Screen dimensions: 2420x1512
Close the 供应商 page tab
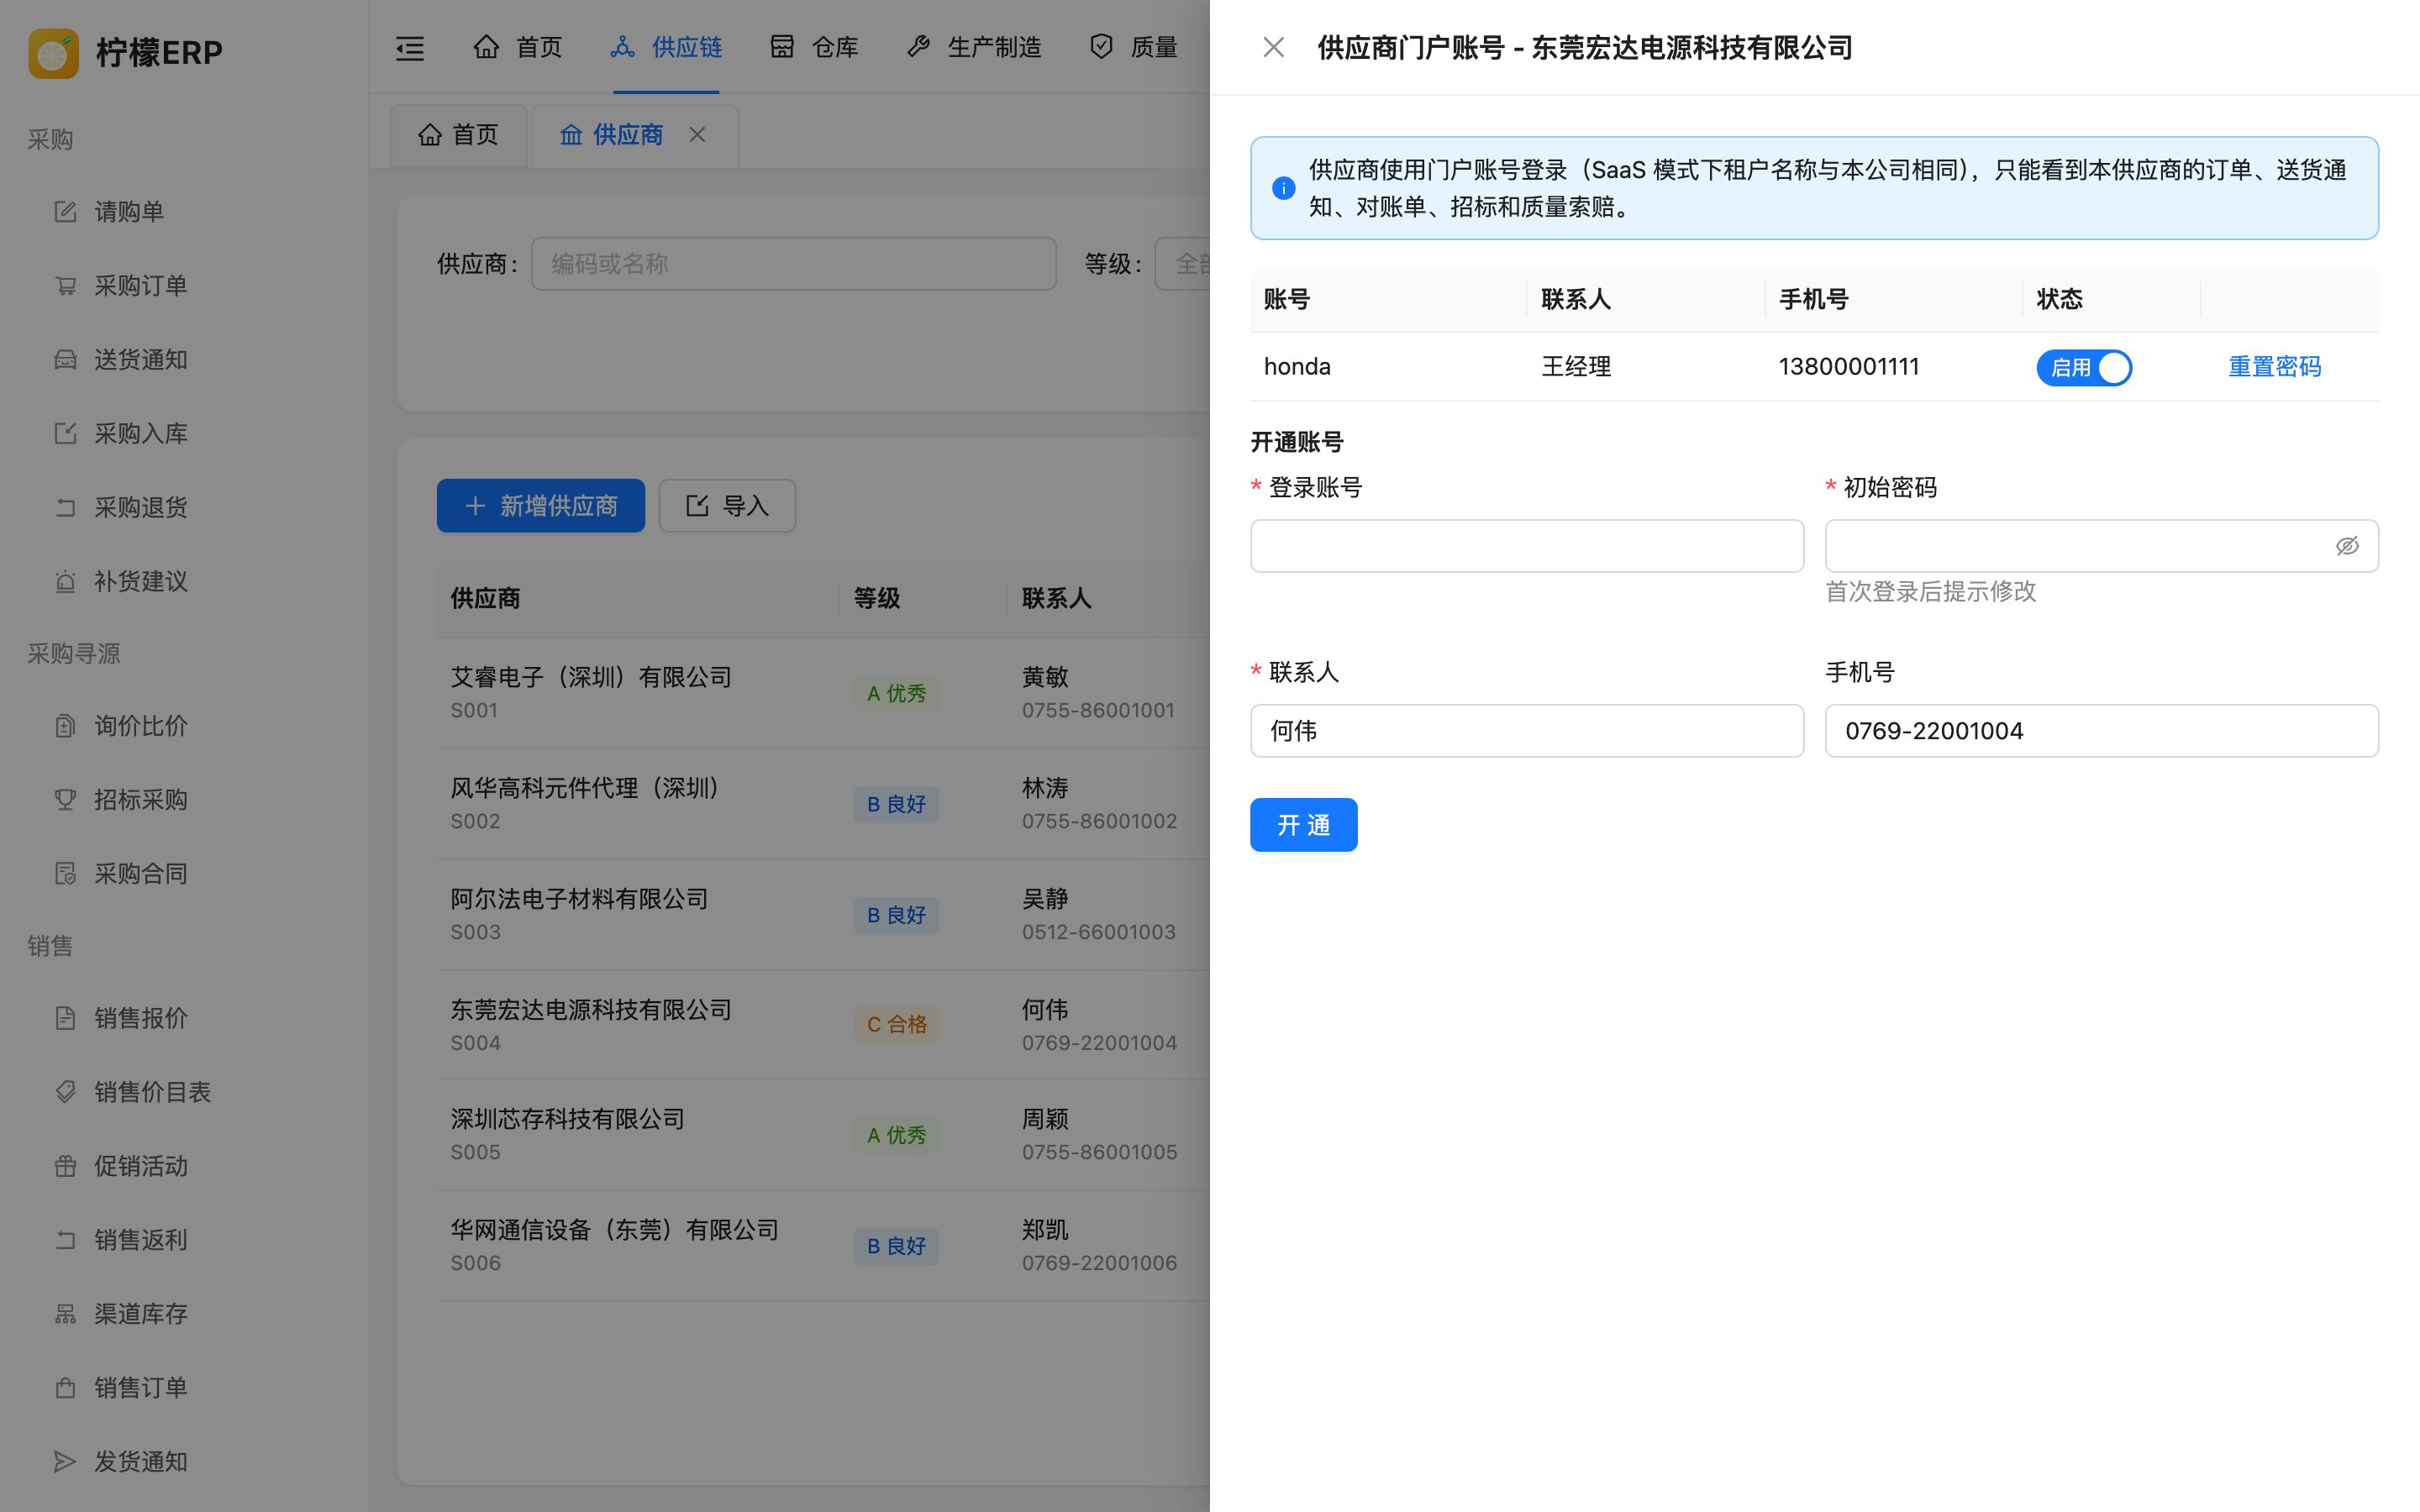[x=697, y=135]
